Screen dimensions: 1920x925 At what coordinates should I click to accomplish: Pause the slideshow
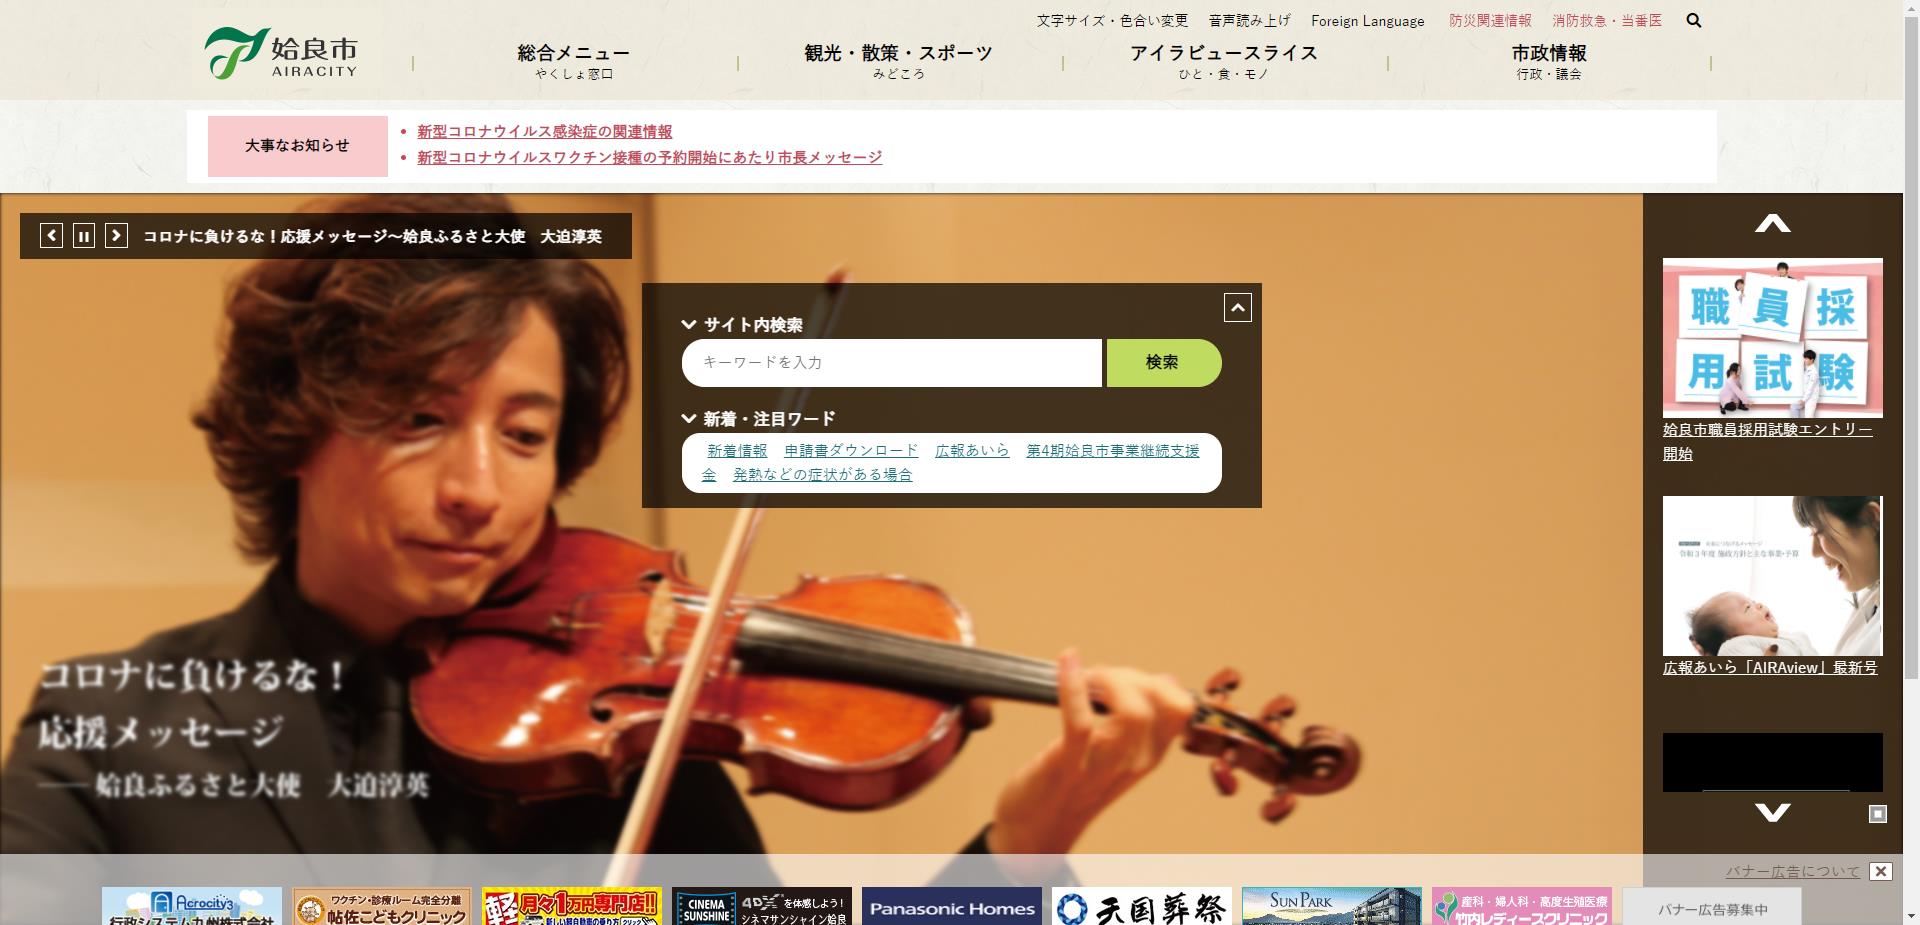84,236
